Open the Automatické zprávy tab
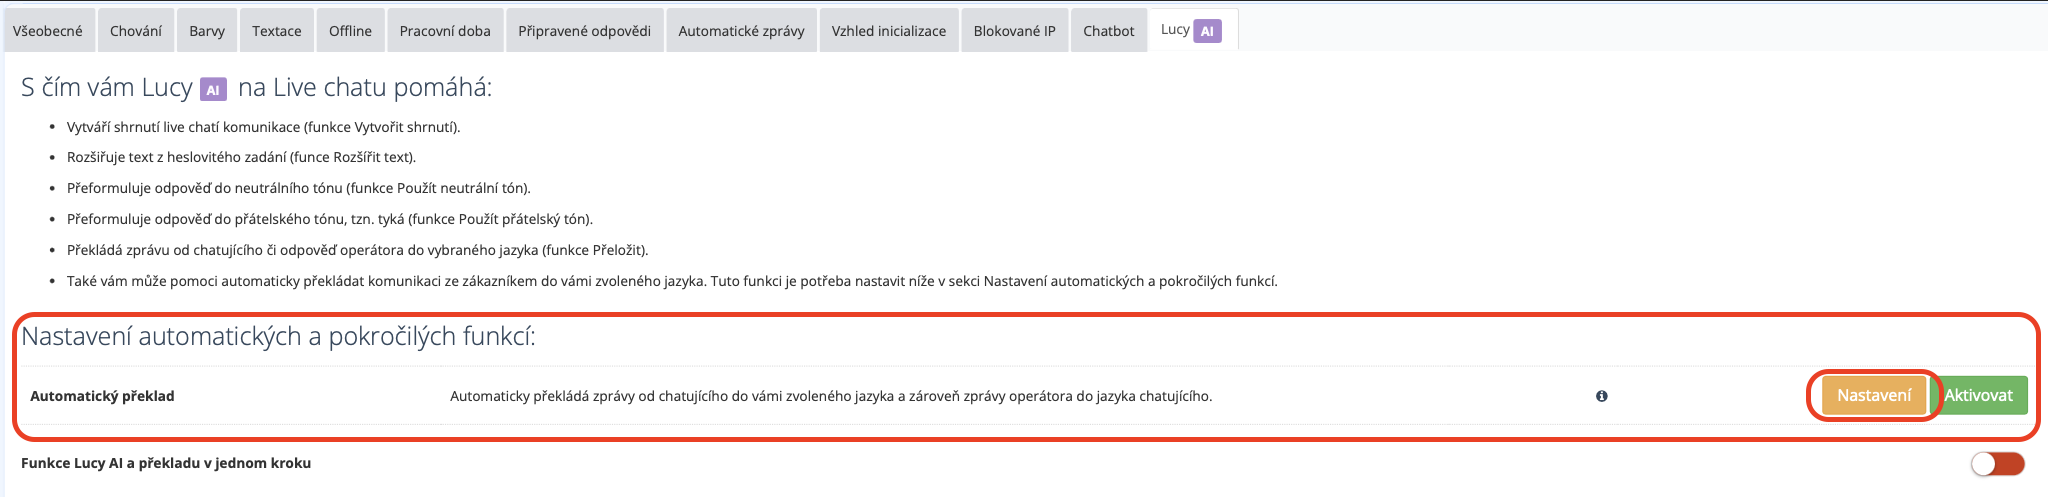The height and width of the screenshot is (497, 2048). click(742, 31)
